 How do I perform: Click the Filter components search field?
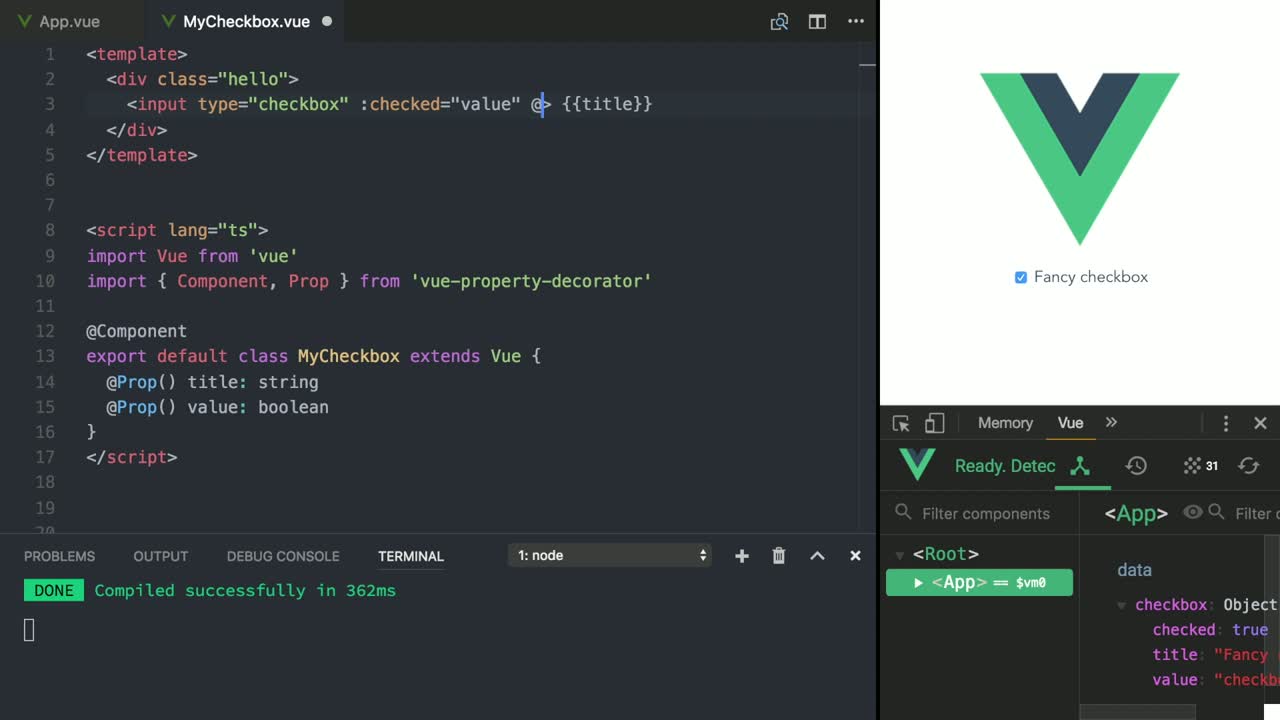pos(985,513)
